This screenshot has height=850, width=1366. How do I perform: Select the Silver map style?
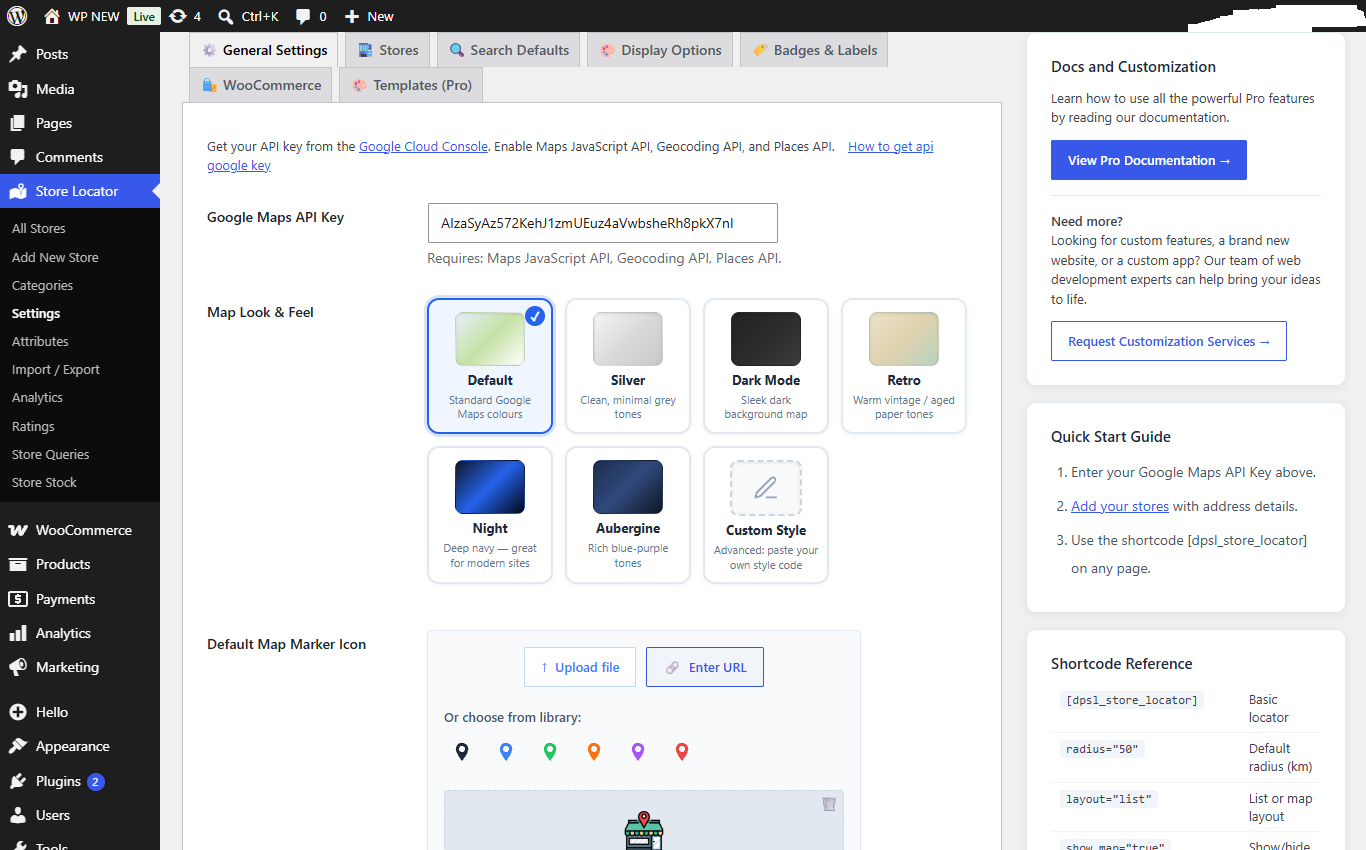click(628, 366)
